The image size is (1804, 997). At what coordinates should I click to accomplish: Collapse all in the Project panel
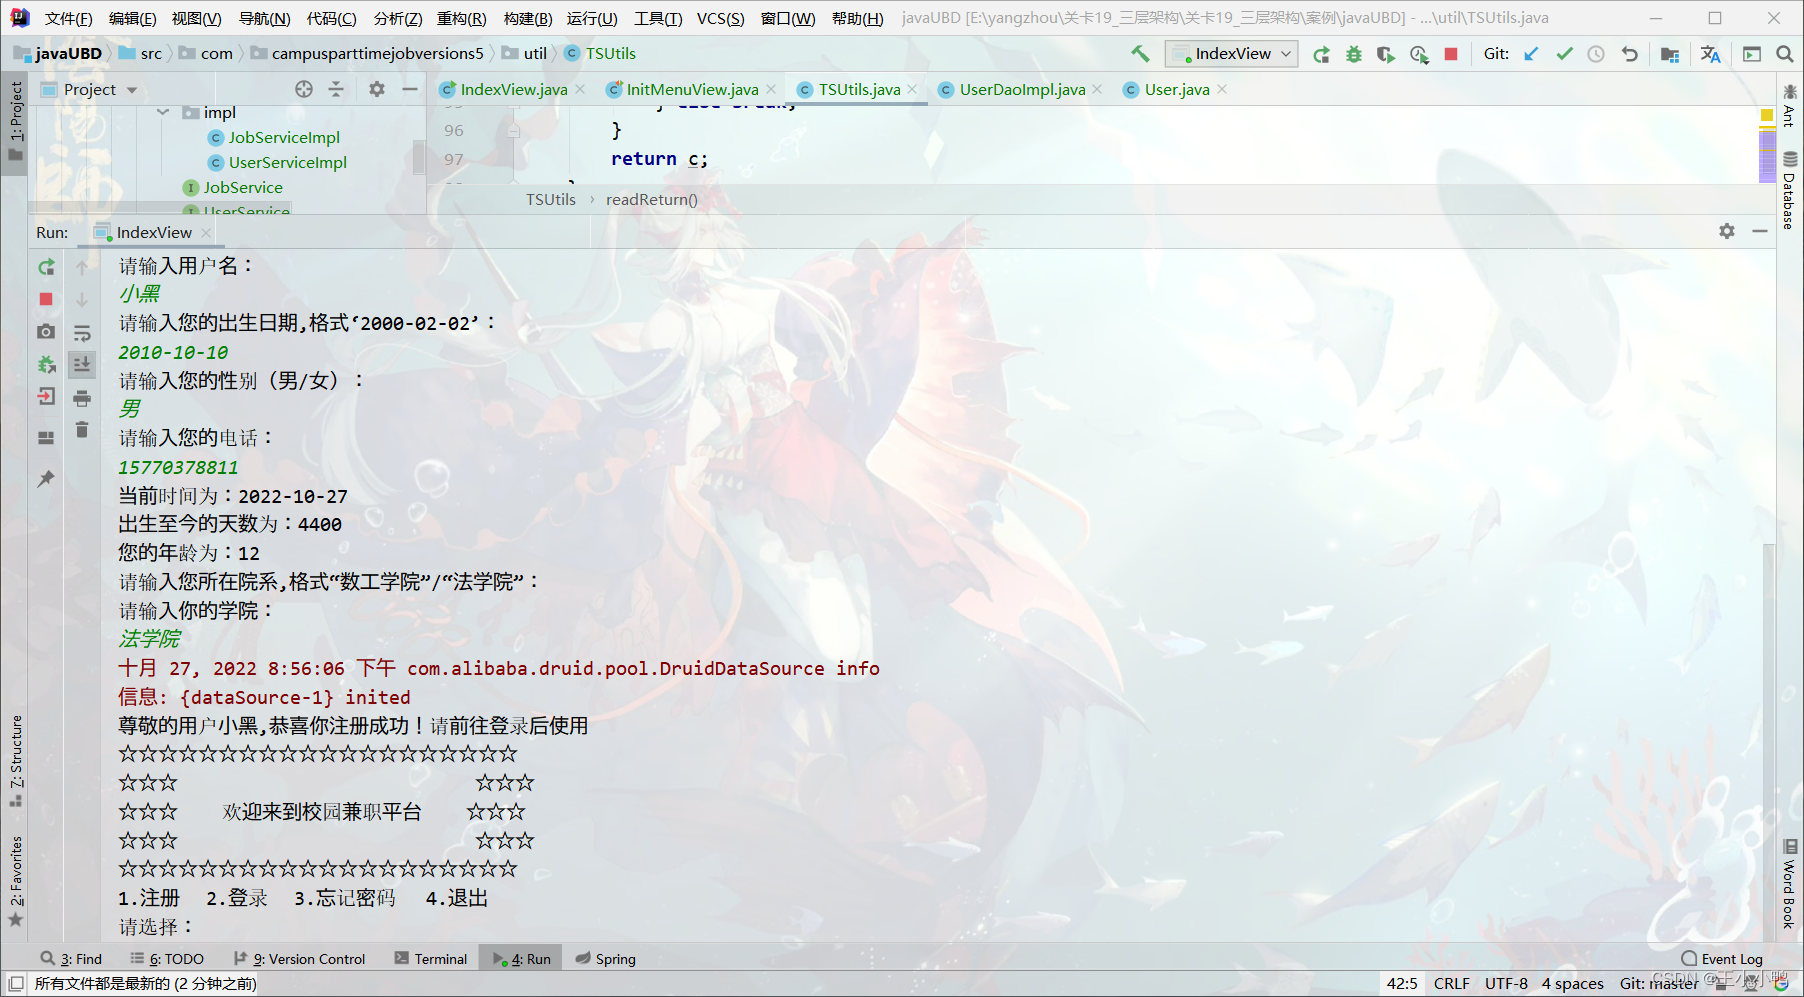[336, 89]
